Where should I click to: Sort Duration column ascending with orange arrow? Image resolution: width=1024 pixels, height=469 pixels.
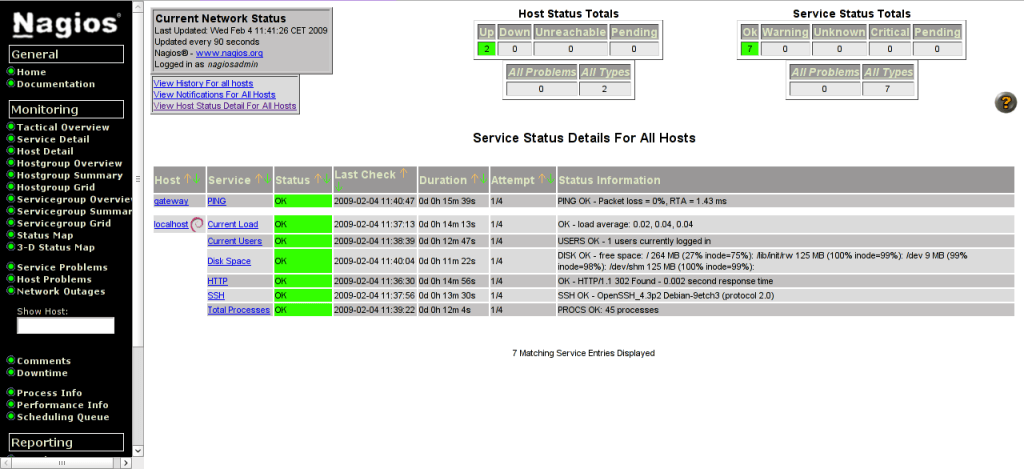pos(474,179)
